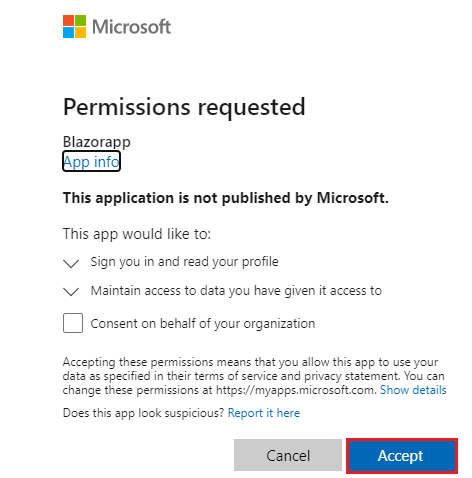This screenshot has height=478, width=472.
Task: Select the 'Sign you in and read your profile' permission
Action: (x=184, y=262)
